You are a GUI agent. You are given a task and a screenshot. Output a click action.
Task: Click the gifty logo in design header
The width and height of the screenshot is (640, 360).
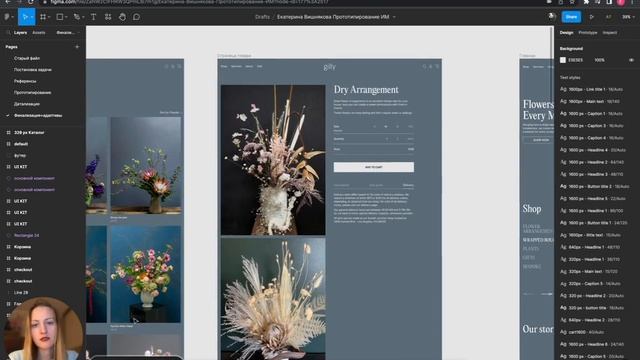(329, 67)
